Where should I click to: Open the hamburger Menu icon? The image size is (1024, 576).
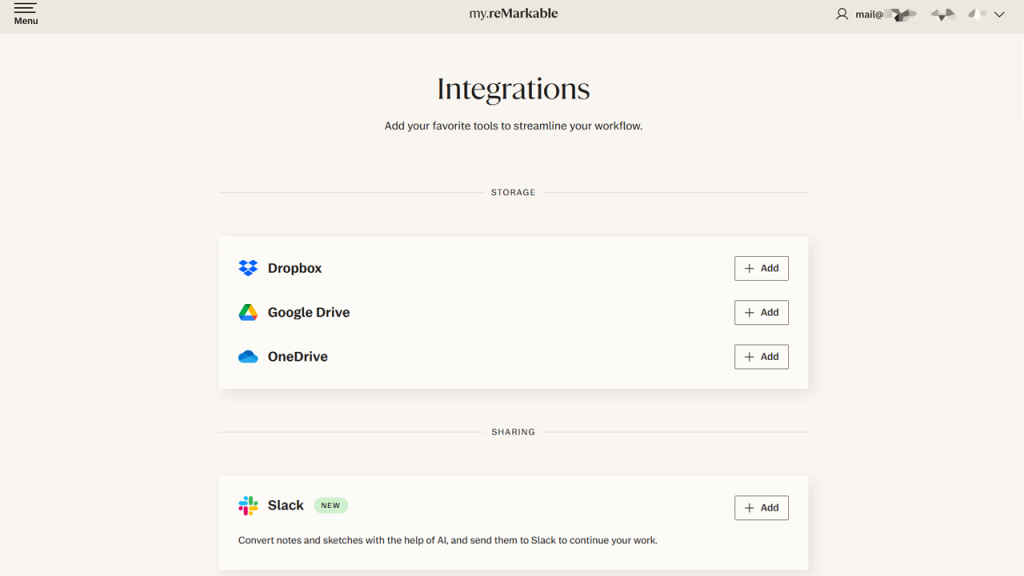click(x=25, y=10)
